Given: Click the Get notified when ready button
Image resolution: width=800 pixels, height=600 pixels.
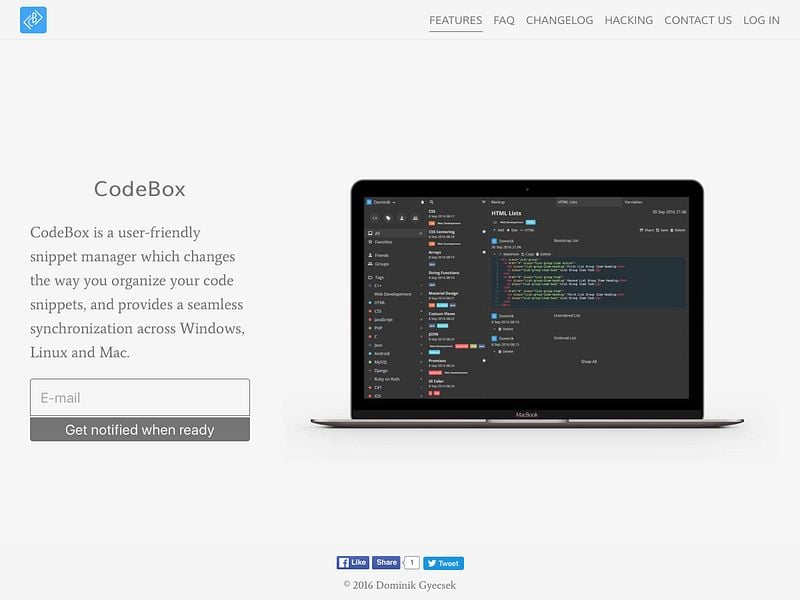Looking at the screenshot, I should pos(140,430).
